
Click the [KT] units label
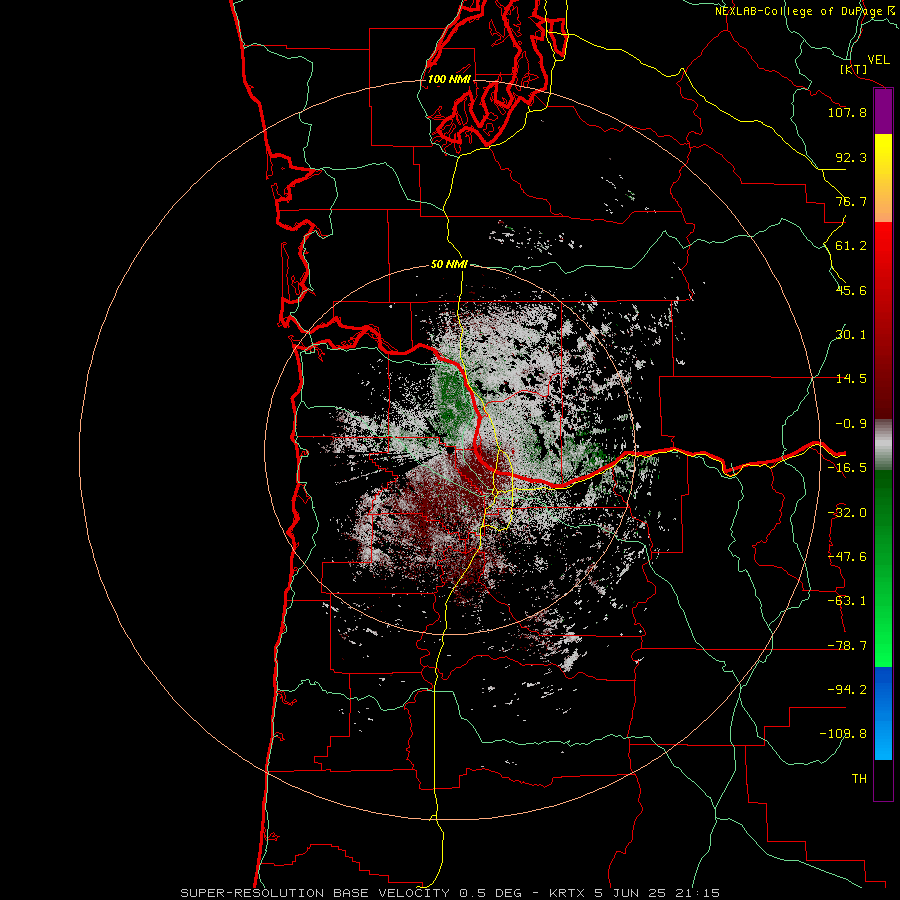click(x=854, y=69)
